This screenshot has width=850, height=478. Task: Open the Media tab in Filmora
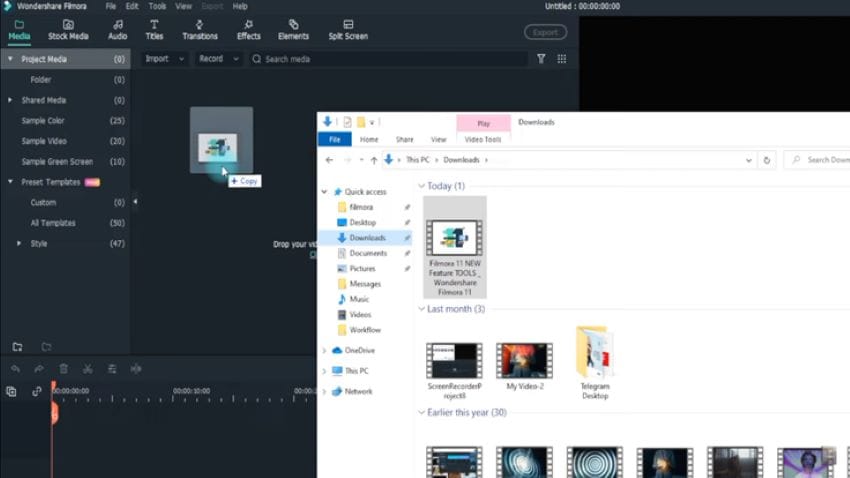pyautogui.click(x=19, y=30)
